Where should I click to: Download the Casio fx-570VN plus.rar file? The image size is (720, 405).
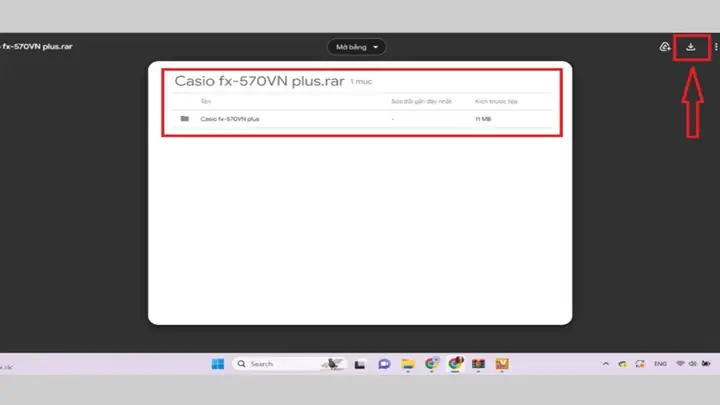pos(690,47)
